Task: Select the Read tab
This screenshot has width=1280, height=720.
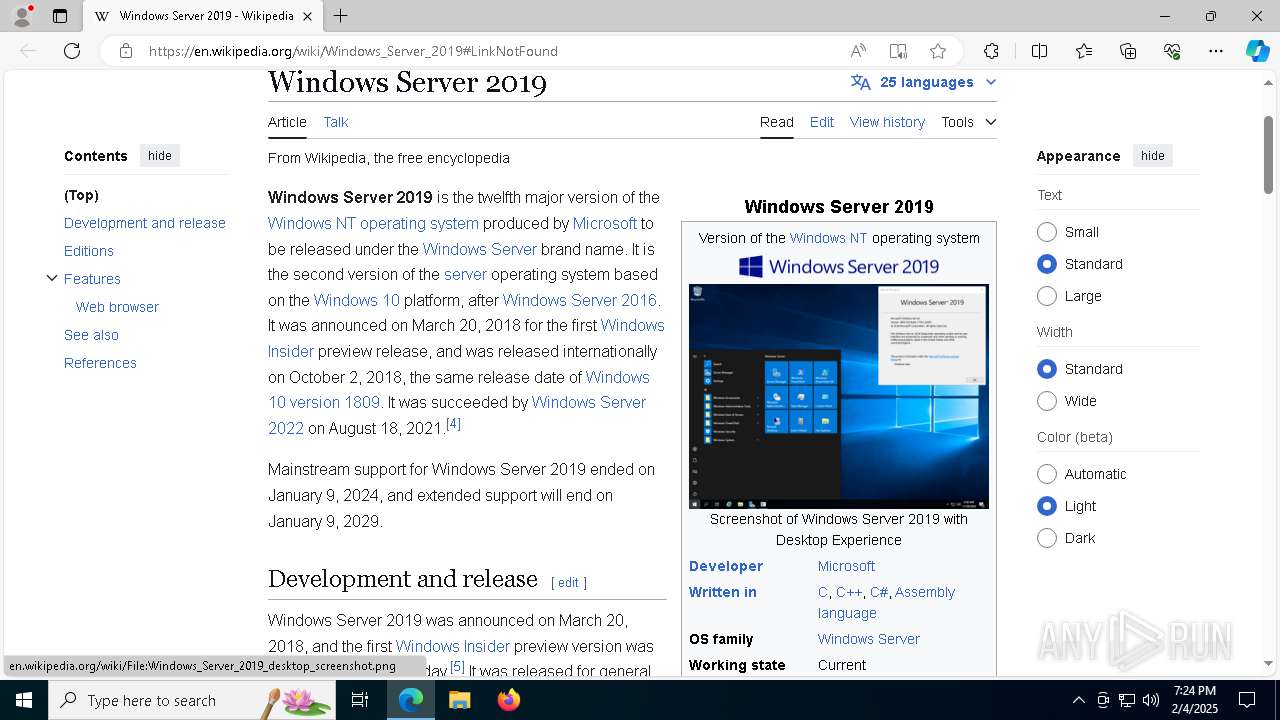Action: [x=777, y=122]
